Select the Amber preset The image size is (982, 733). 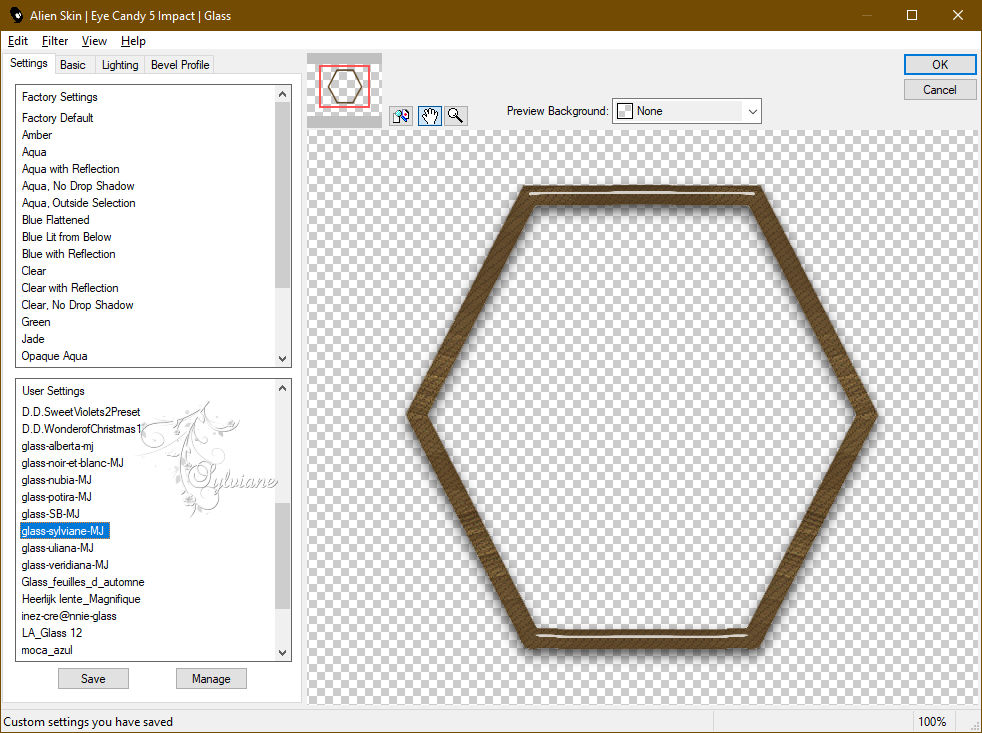(x=37, y=135)
